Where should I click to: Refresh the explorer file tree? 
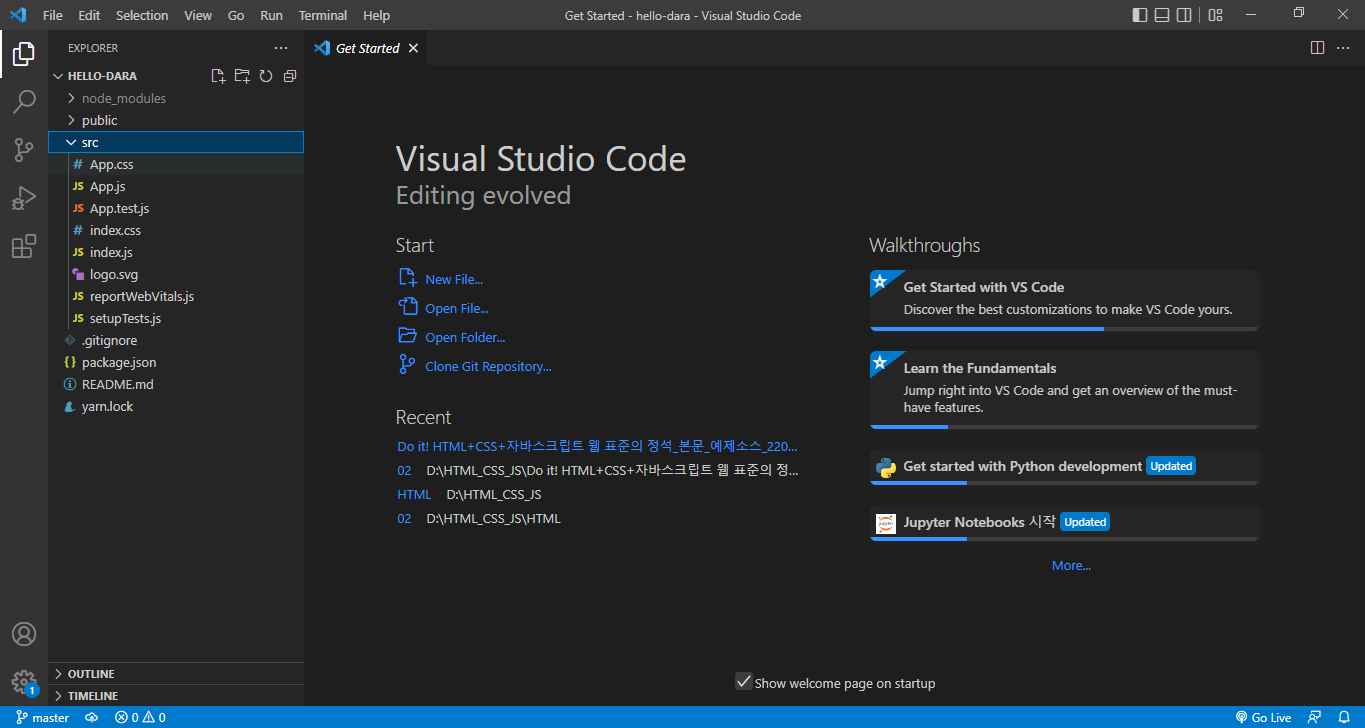[x=266, y=76]
